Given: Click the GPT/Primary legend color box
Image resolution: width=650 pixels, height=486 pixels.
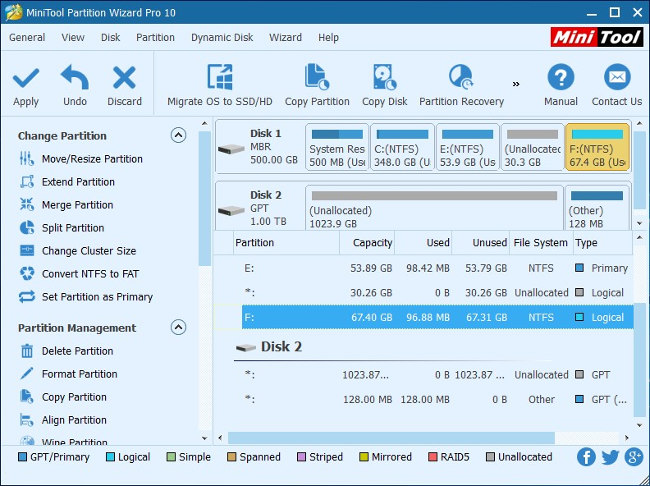Looking at the screenshot, I should tap(23, 457).
